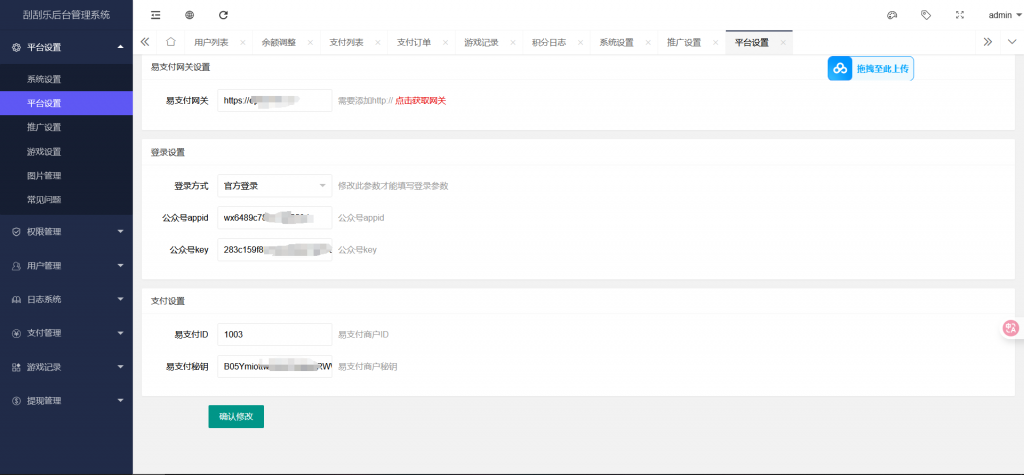Screen dimensions: 1024x475
Task: Expand the 游戏记录 sidebar menu
Action: click(66, 367)
